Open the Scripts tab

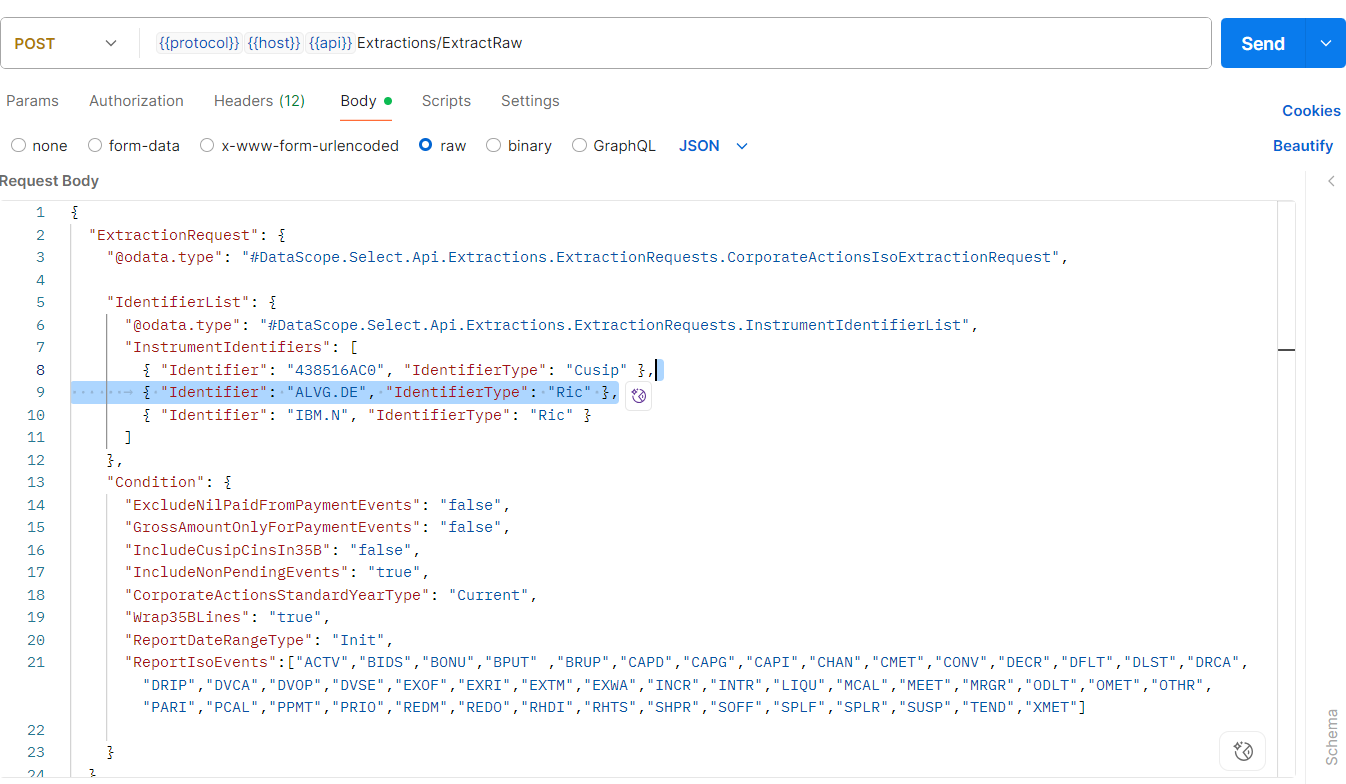point(446,101)
